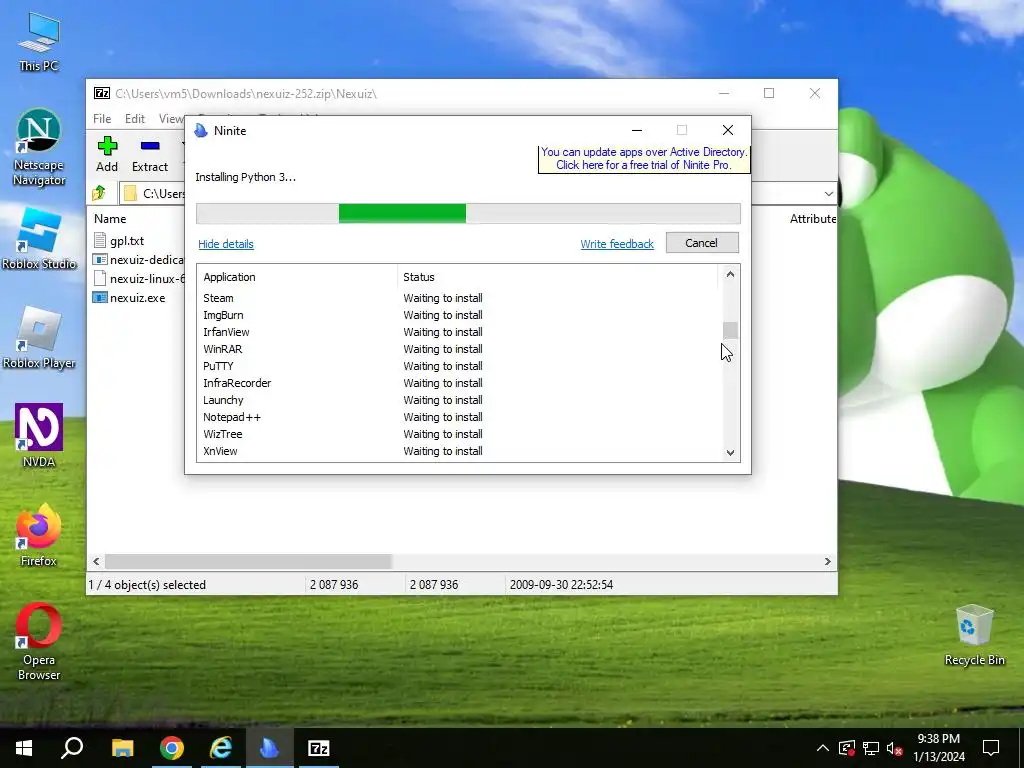Maximize the 7-Zip window
1024x768 pixels.
click(769, 93)
